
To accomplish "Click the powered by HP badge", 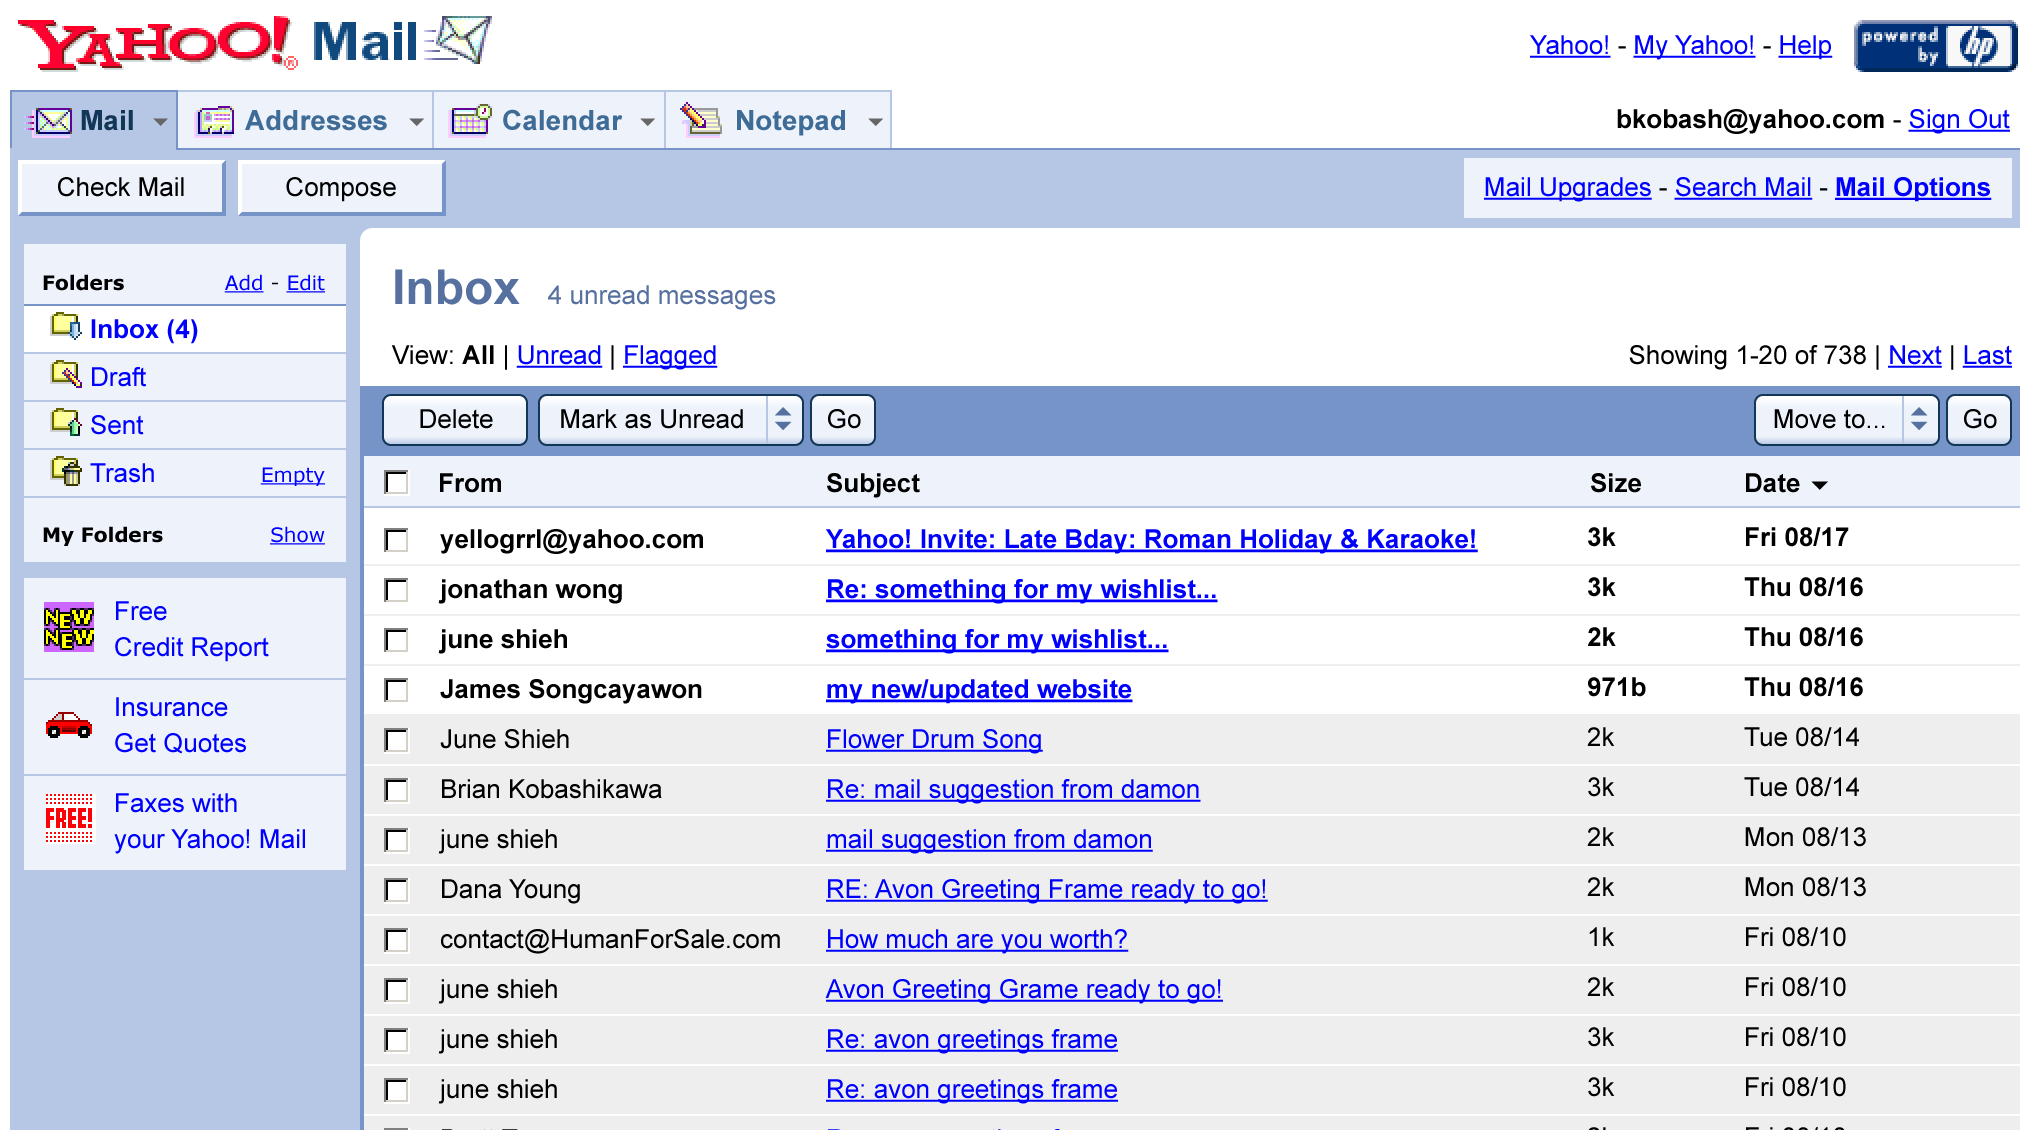I will [x=1934, y=46].
